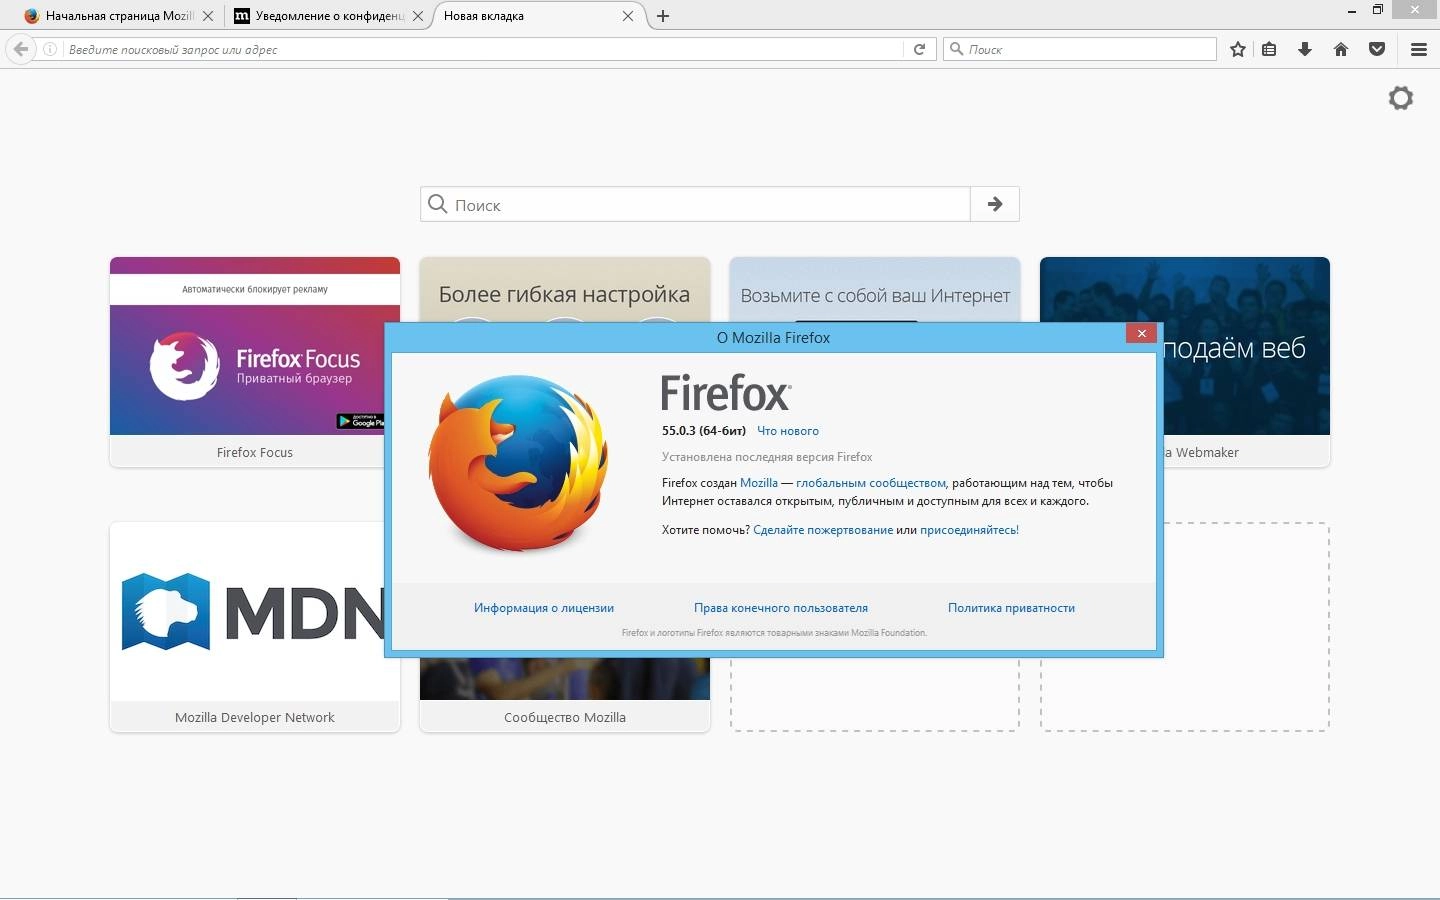Close the 'О Mozilla Firefox' dialog

[x=1141, y=333]
